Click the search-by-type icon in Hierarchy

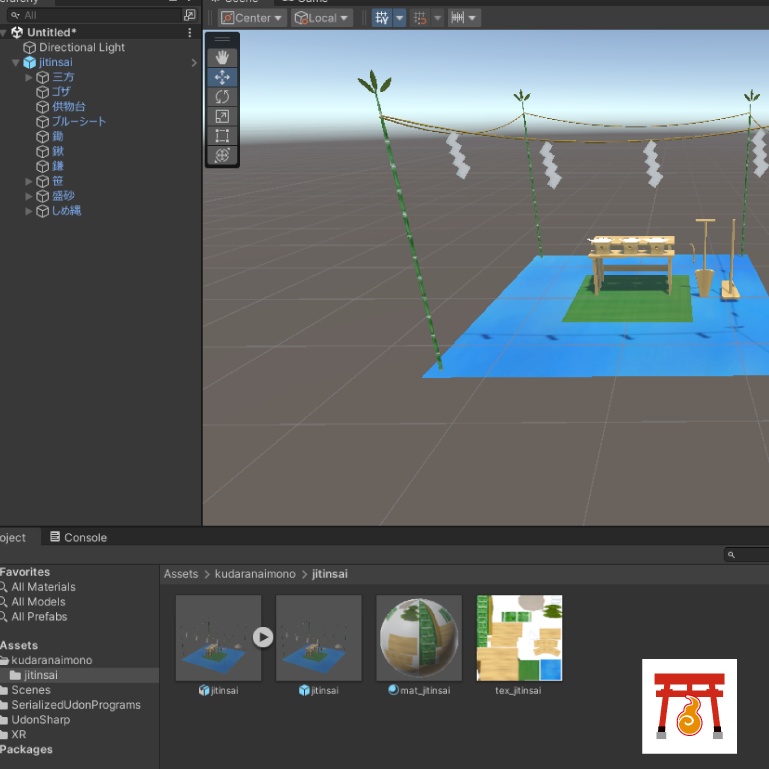pos(190,15)
